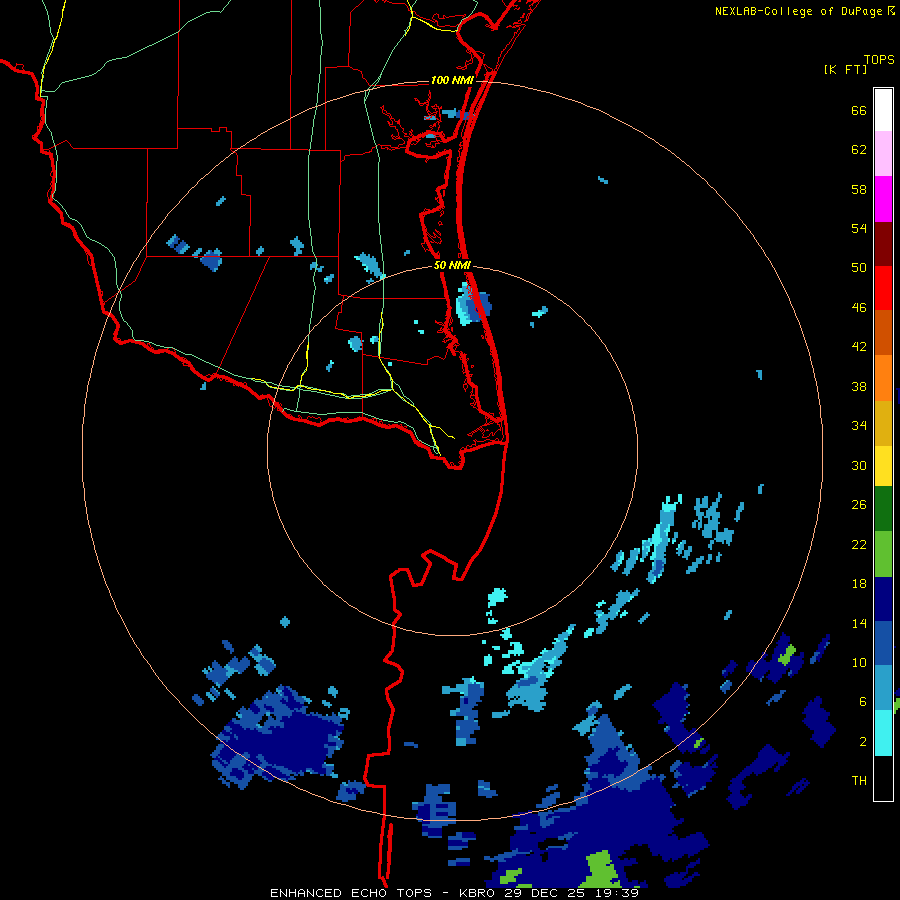Click the 18 legend value
The width and height of the screenshot is (900, 900).
click(859, 584)
